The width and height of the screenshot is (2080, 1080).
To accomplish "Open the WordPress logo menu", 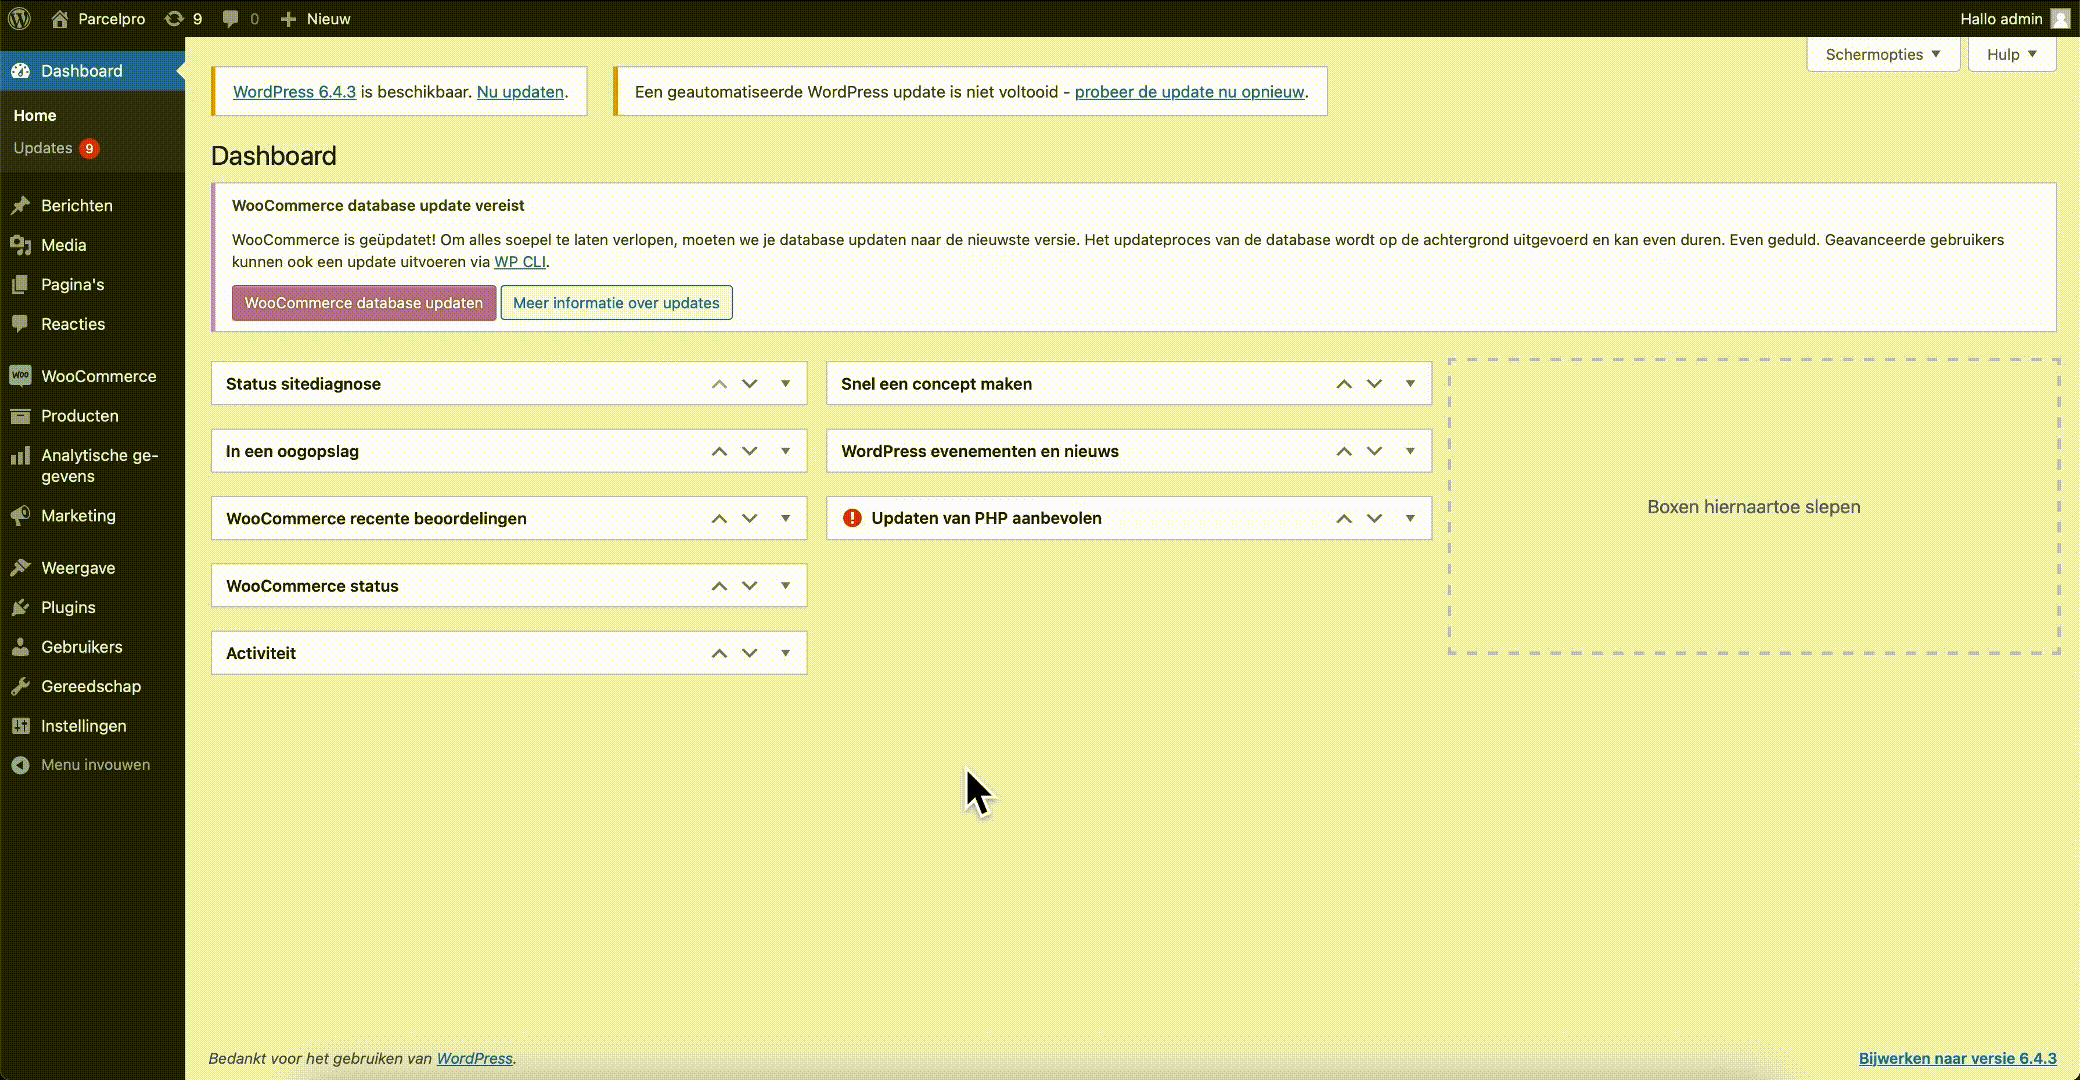I will [x=19, y=18].
